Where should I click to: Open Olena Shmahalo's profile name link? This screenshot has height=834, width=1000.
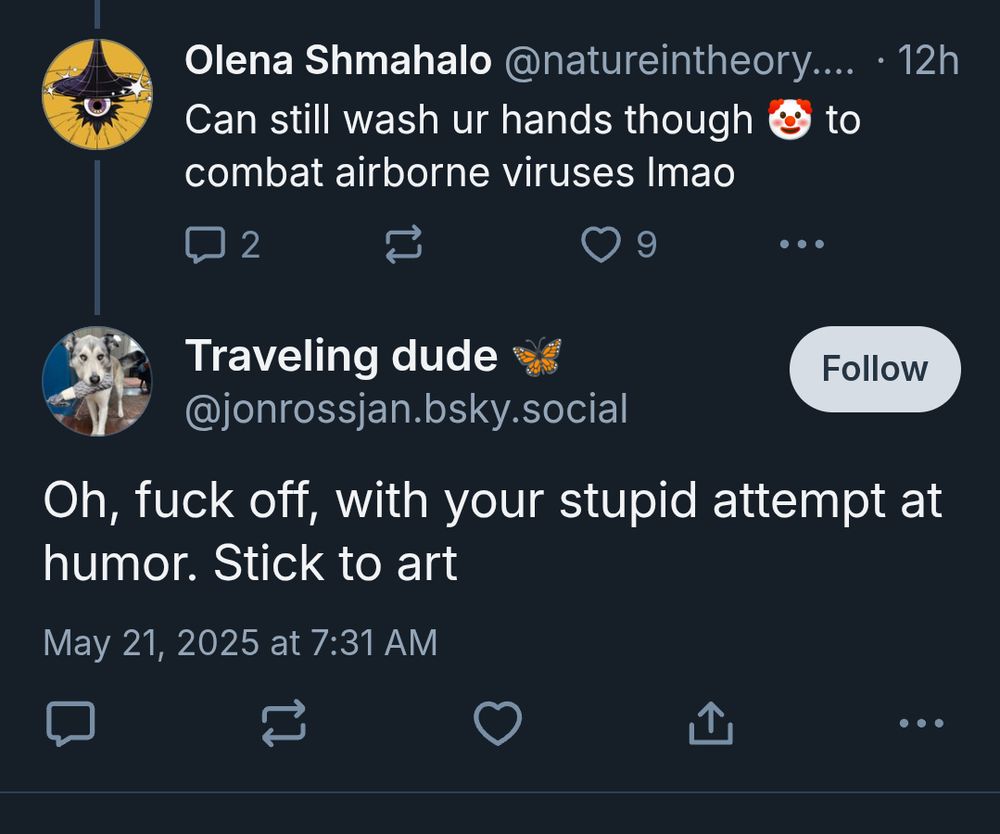(338, 62)
